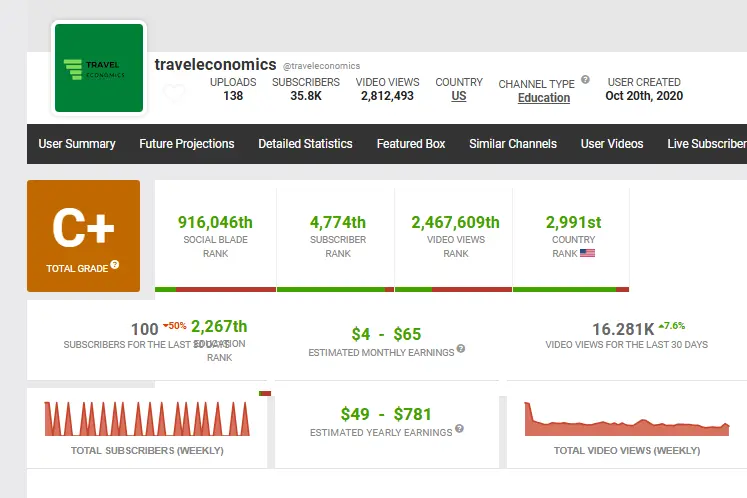Click the 35.8K subscribers count

tap(306, 96)
